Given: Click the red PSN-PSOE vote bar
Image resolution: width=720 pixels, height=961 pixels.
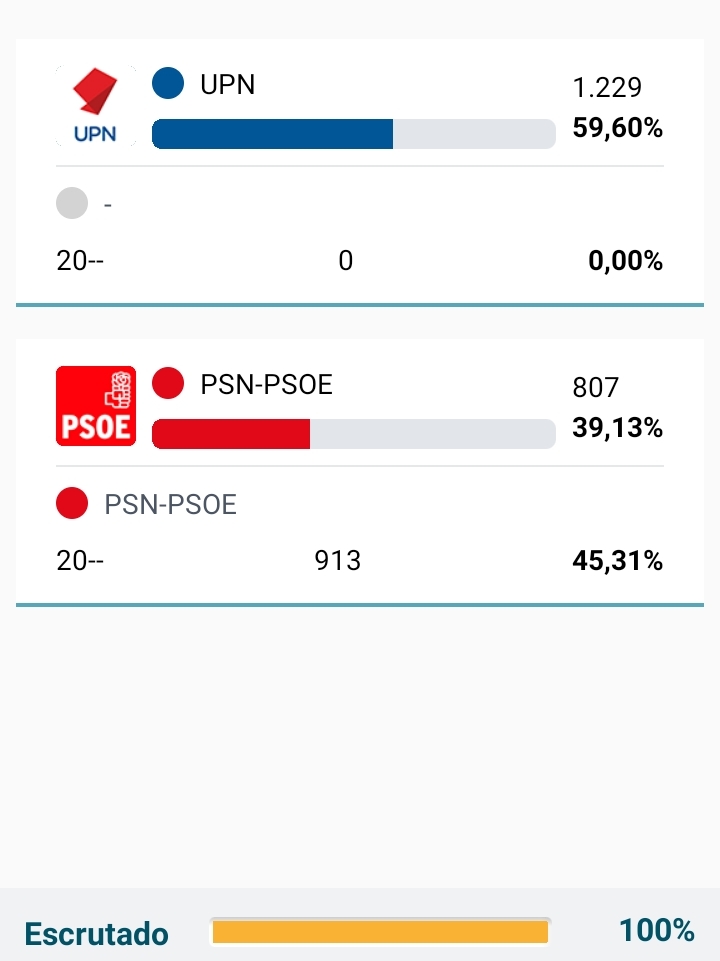Looking at the screenshot, I should click(231, 434).
